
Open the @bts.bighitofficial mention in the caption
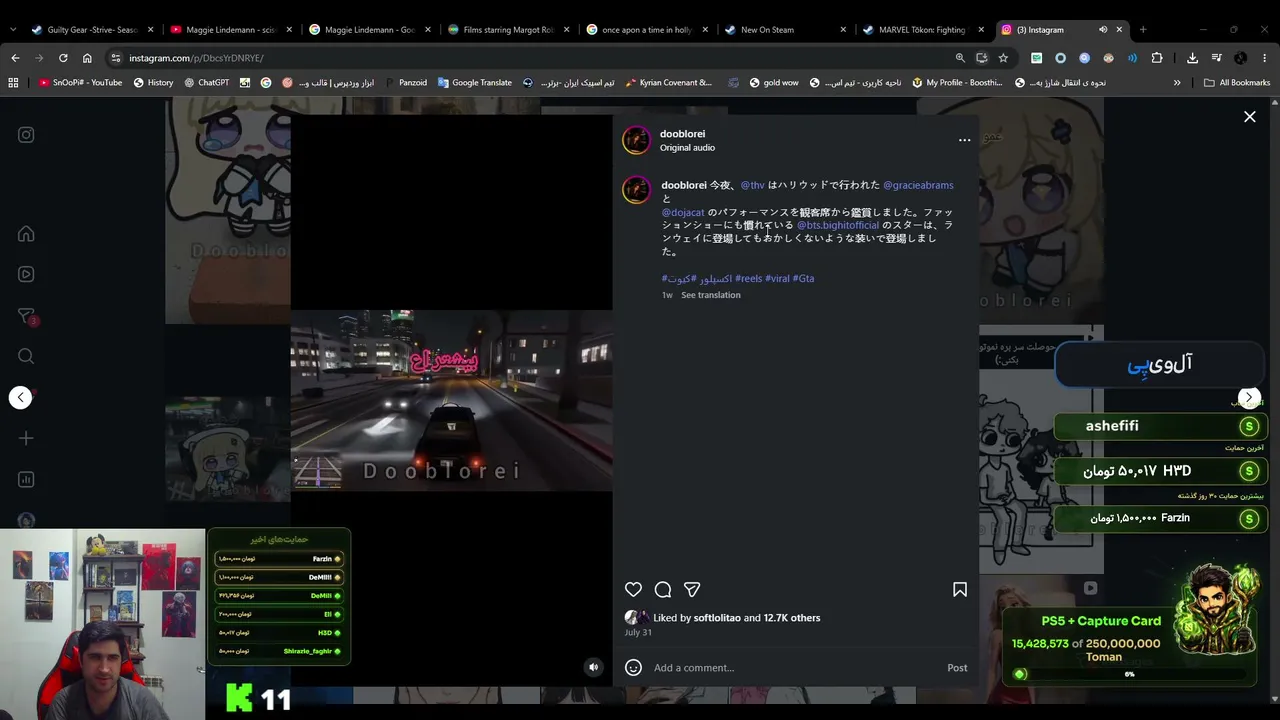838,225
